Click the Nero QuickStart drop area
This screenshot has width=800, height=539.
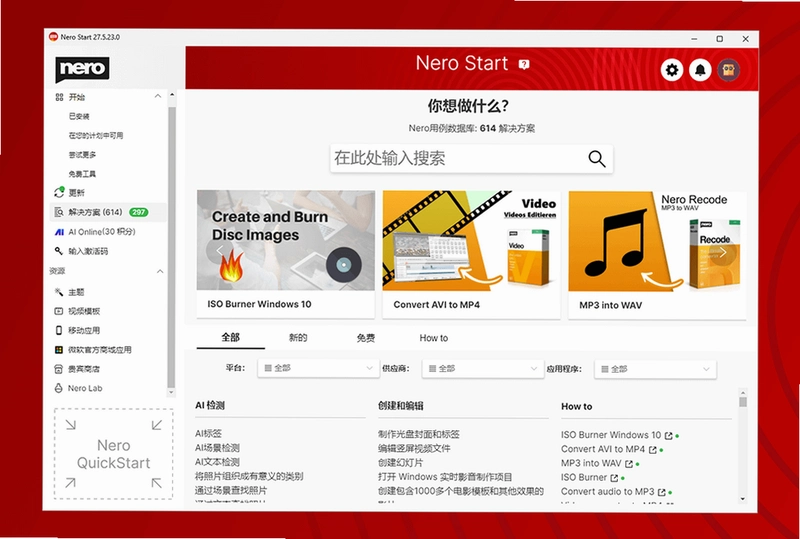(x=113, y=454)
